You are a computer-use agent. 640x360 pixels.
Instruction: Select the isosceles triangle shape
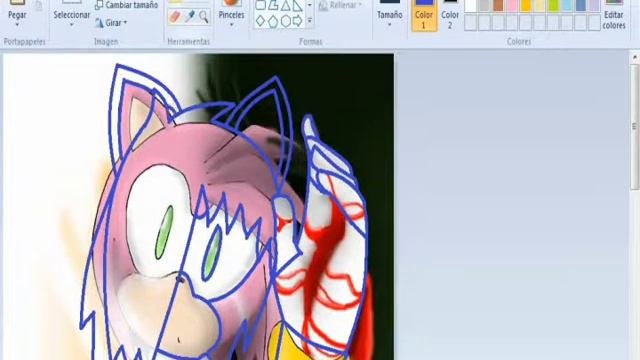click(286, 5)
